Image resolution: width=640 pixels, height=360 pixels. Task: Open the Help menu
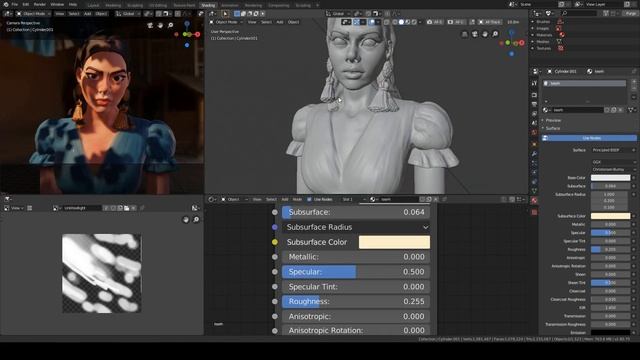coord(73,4)
